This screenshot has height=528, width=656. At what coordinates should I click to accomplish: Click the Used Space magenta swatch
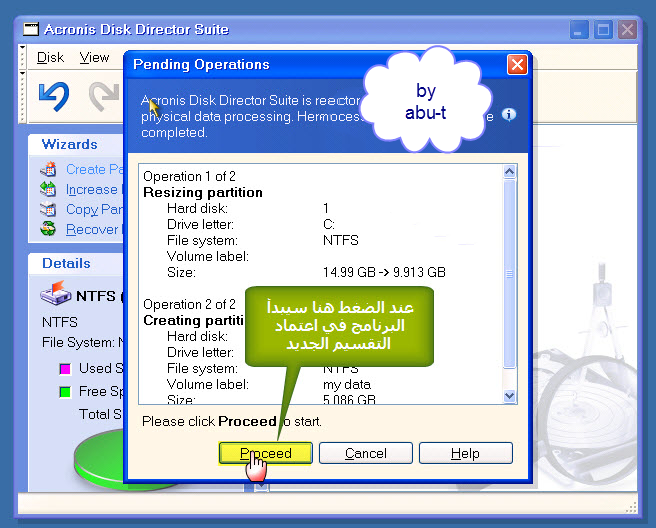coord(65,369)
